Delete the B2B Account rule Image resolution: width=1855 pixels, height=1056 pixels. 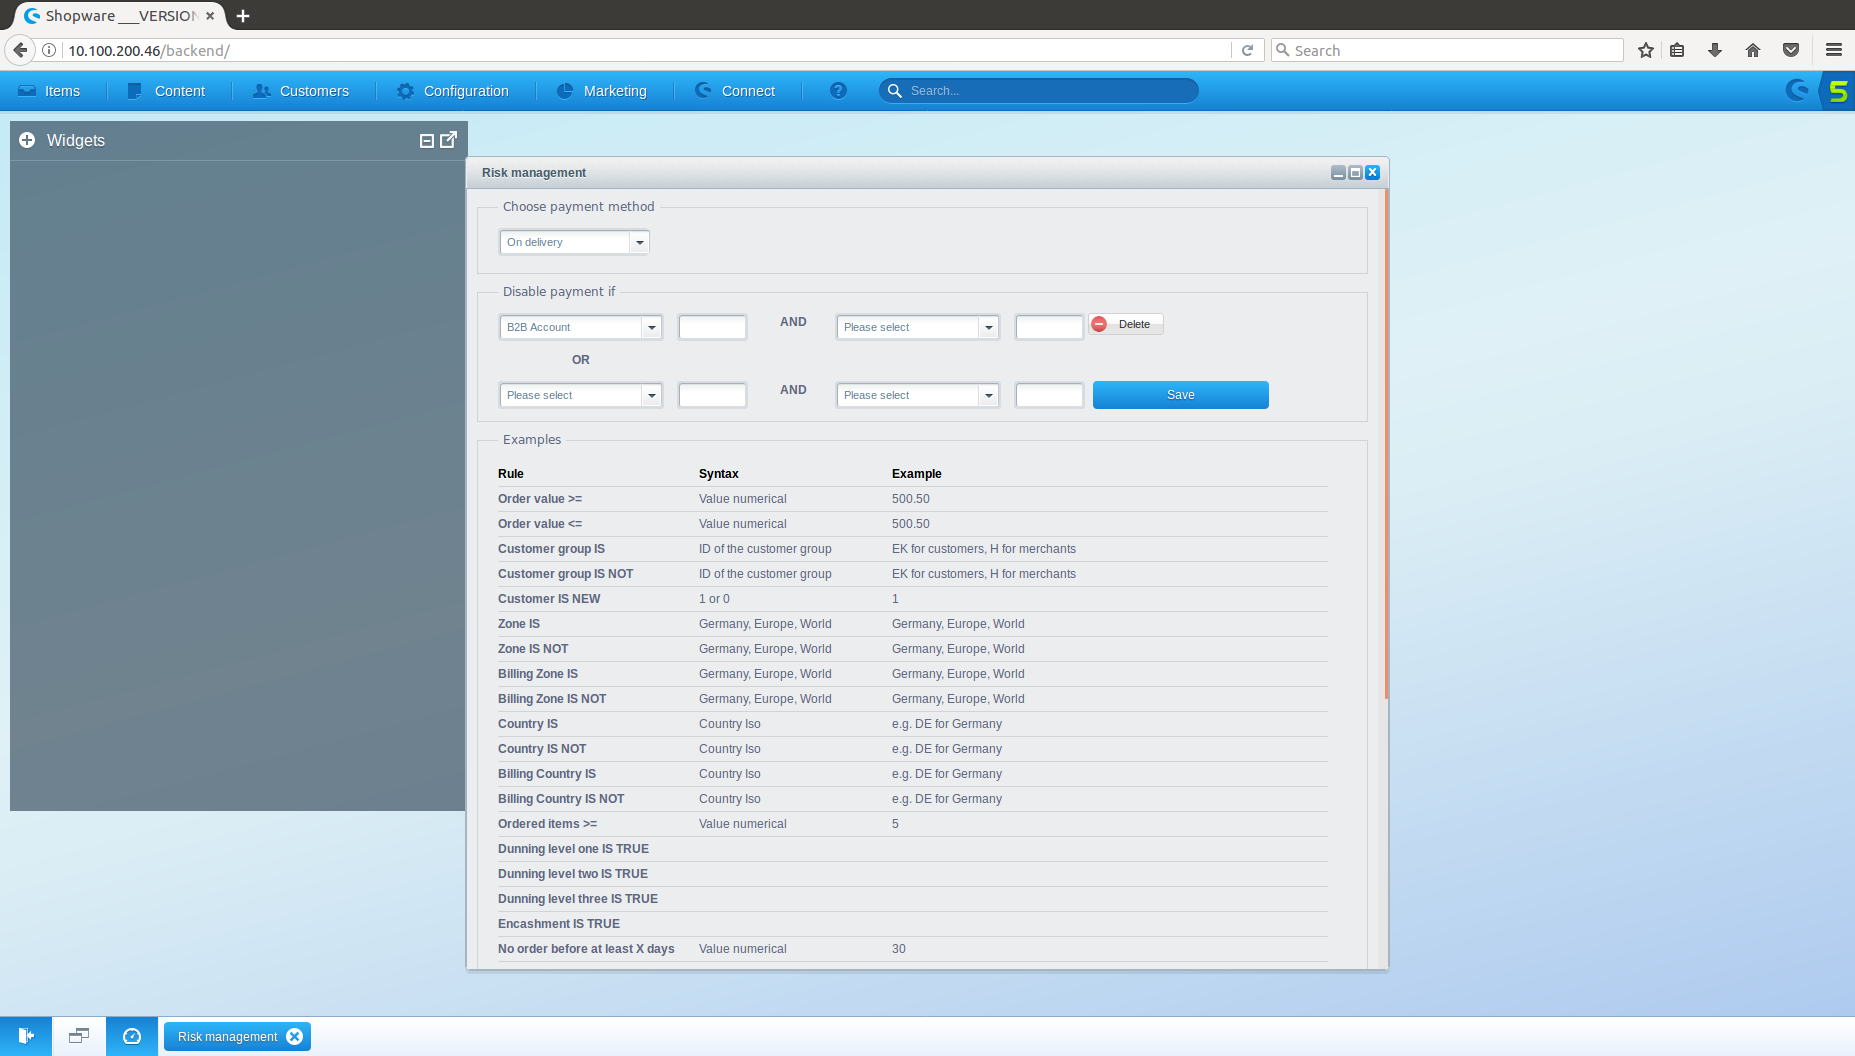coord(1126,324)
